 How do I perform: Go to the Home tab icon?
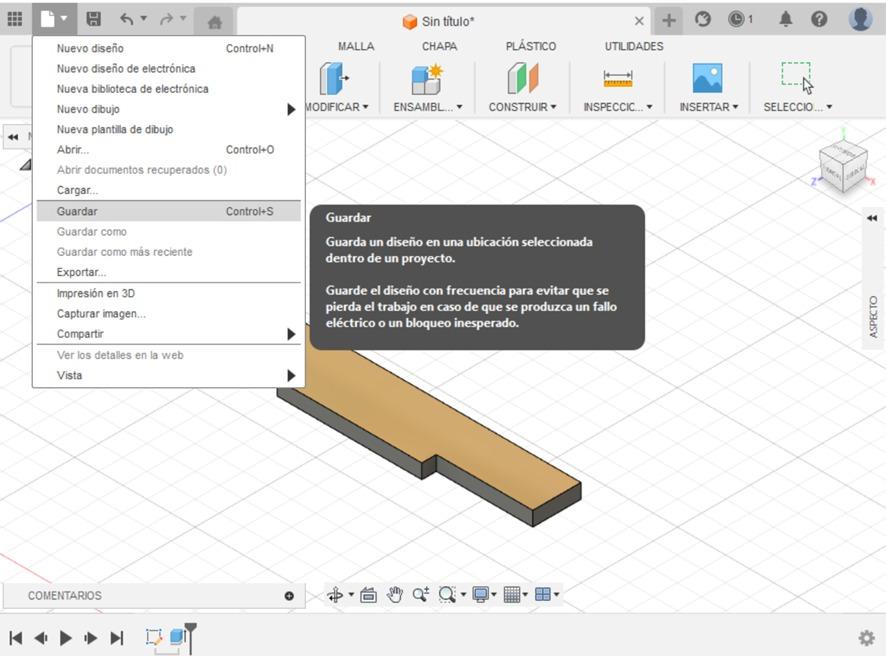[214, 23]
